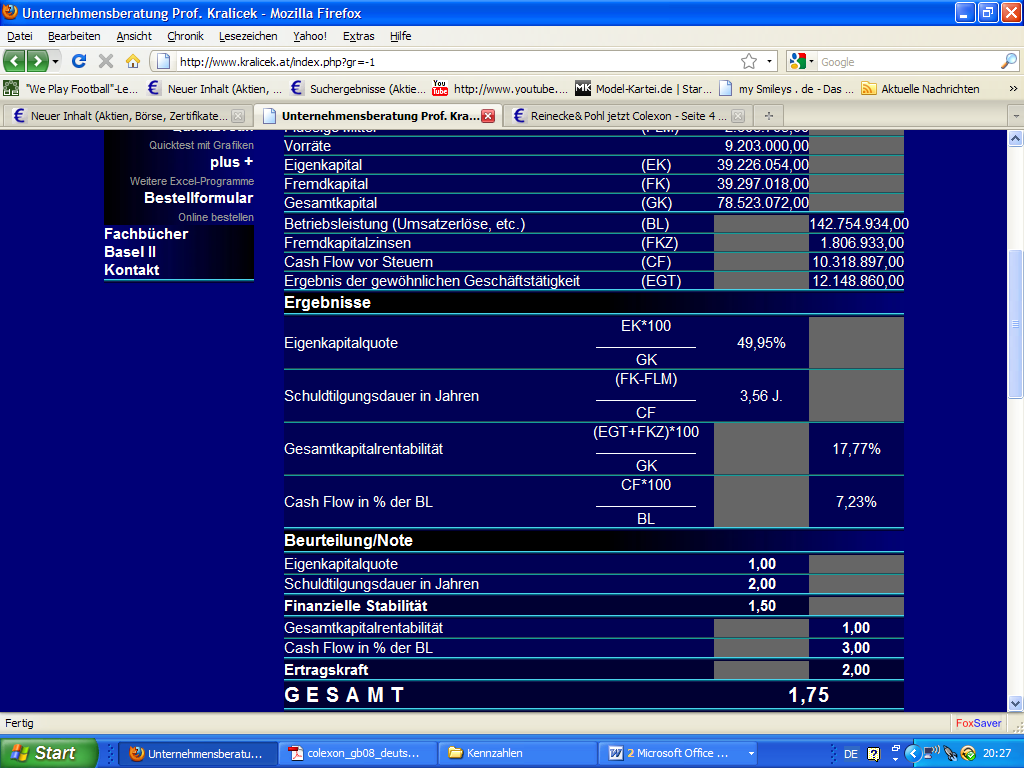Open 'plus +' sidebar link

pos(231,162)
